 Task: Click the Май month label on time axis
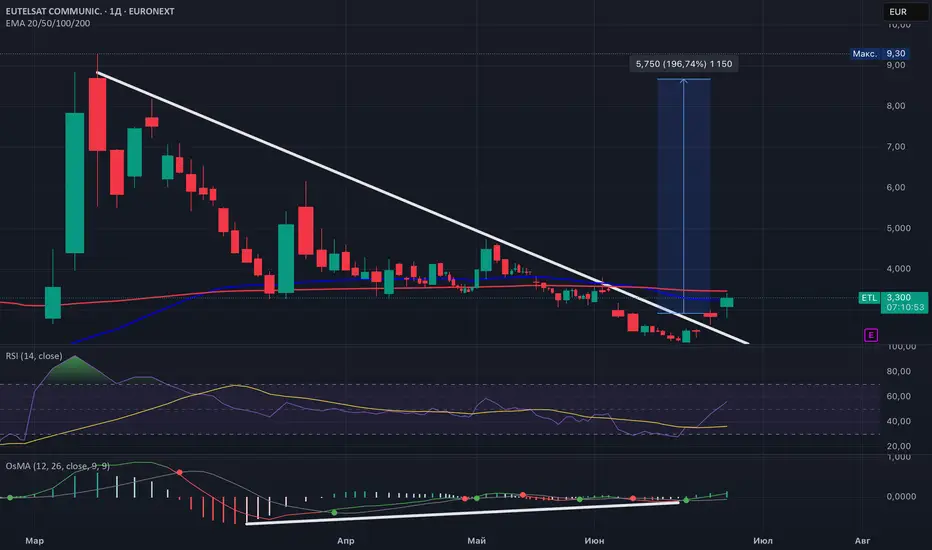477,540
